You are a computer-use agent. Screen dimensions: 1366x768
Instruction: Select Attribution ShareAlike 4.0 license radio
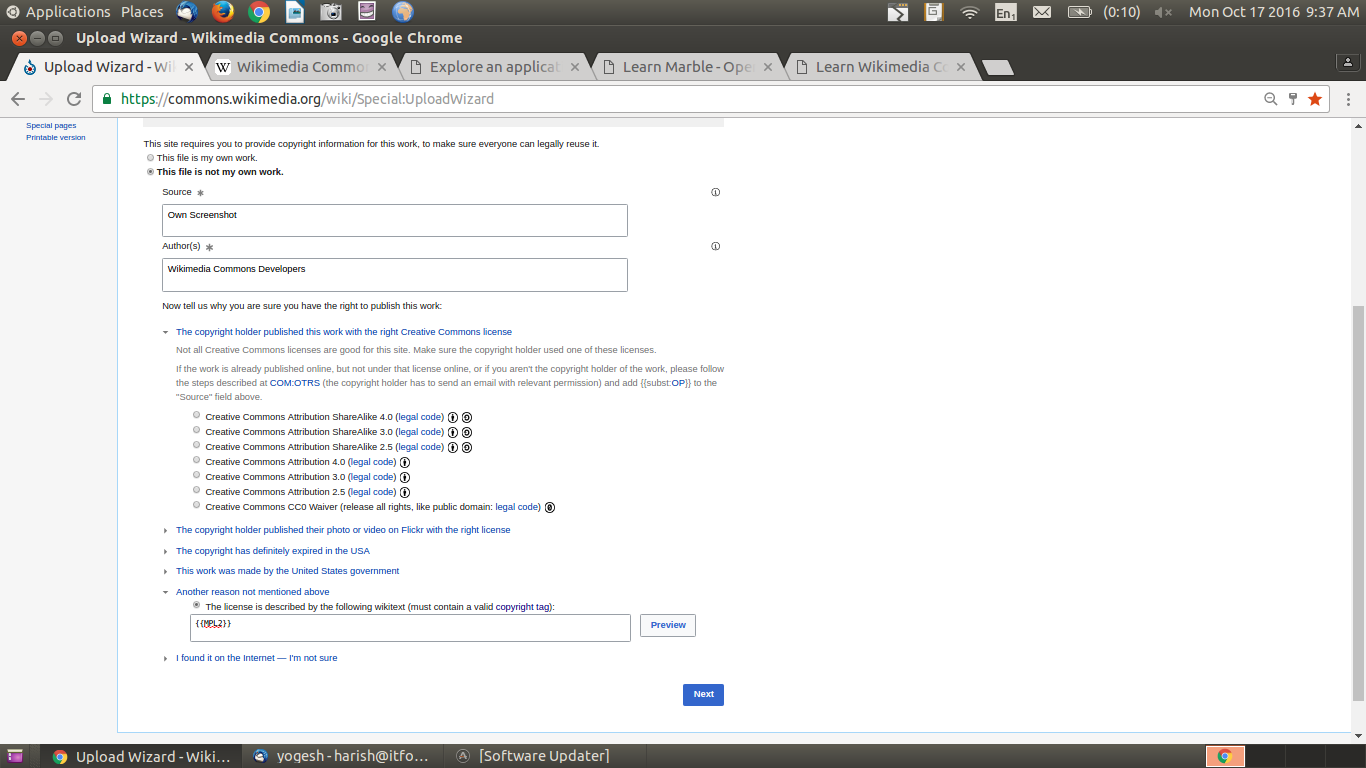(x=197, y=415)
